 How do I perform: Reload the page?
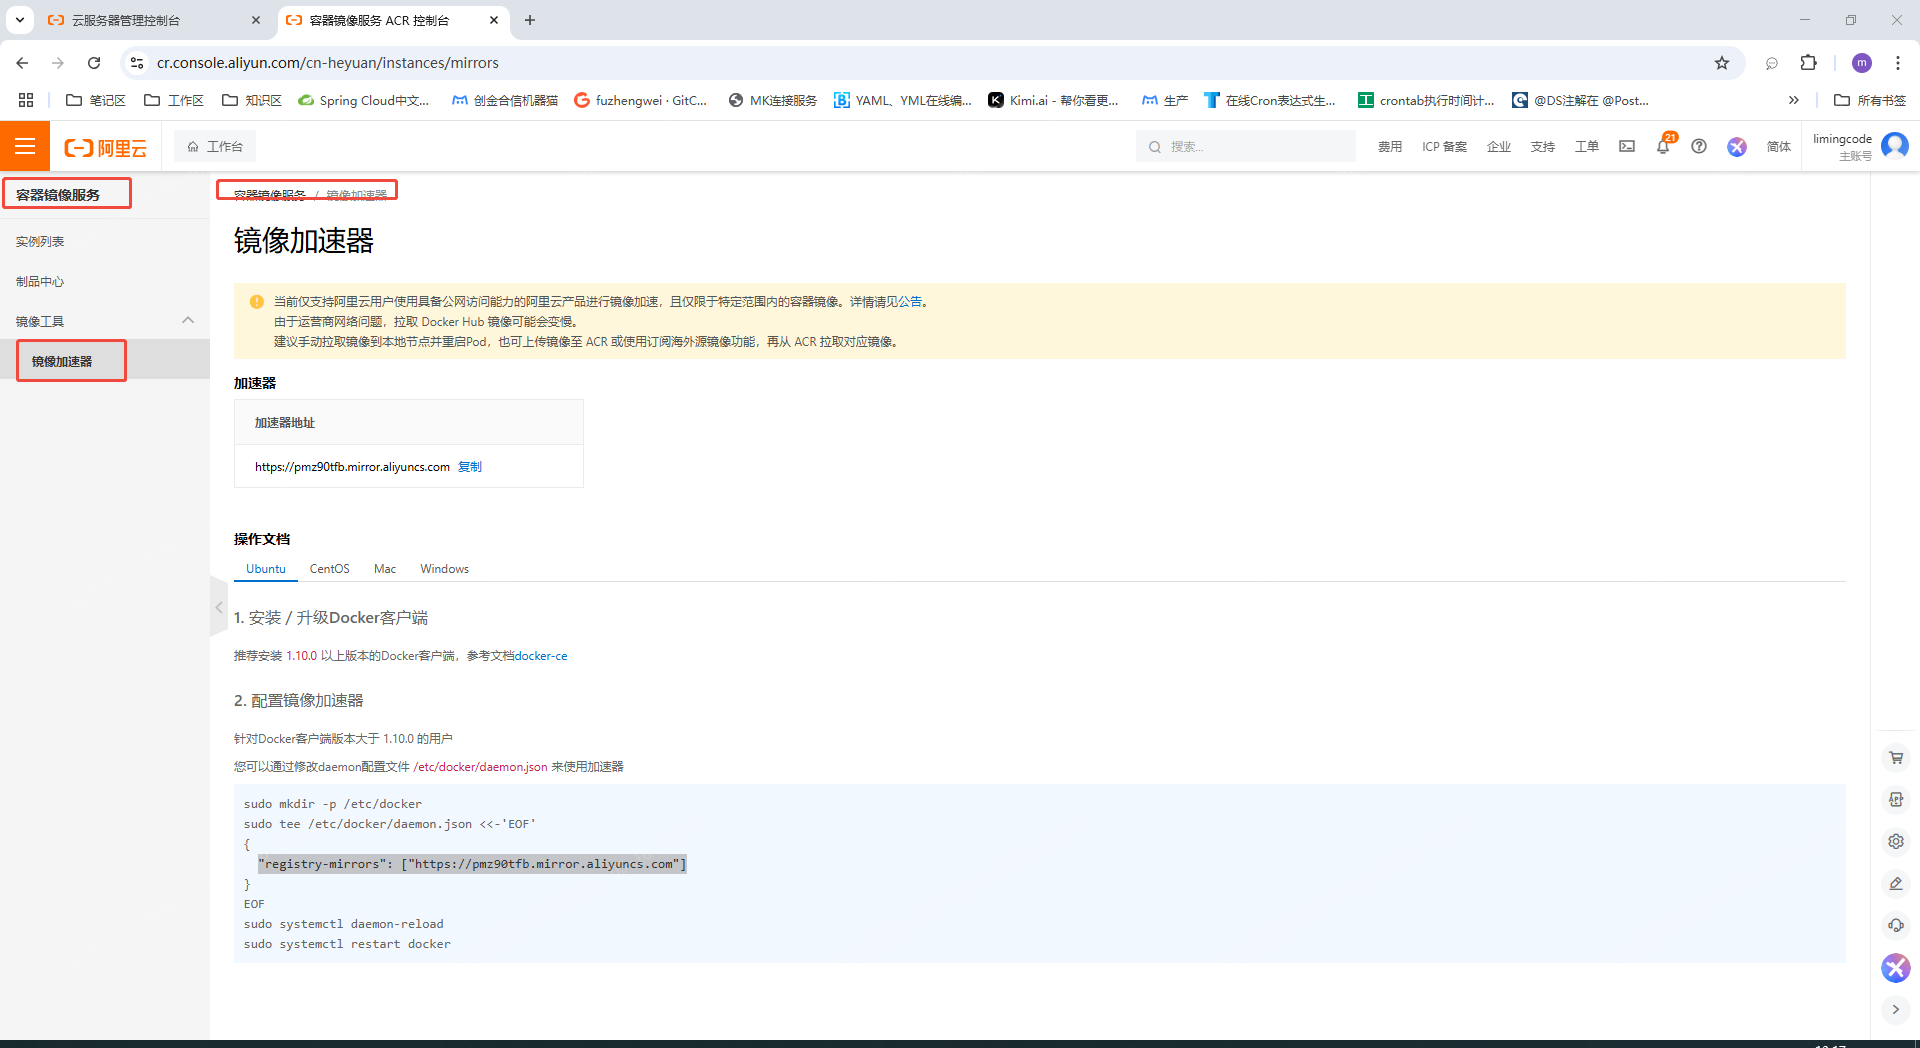pyautogui.click(x=94, y=63)
